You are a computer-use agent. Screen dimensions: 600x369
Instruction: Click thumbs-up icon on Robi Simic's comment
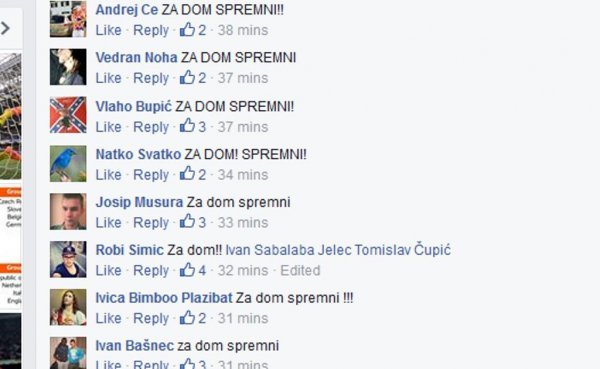[188, 270]
